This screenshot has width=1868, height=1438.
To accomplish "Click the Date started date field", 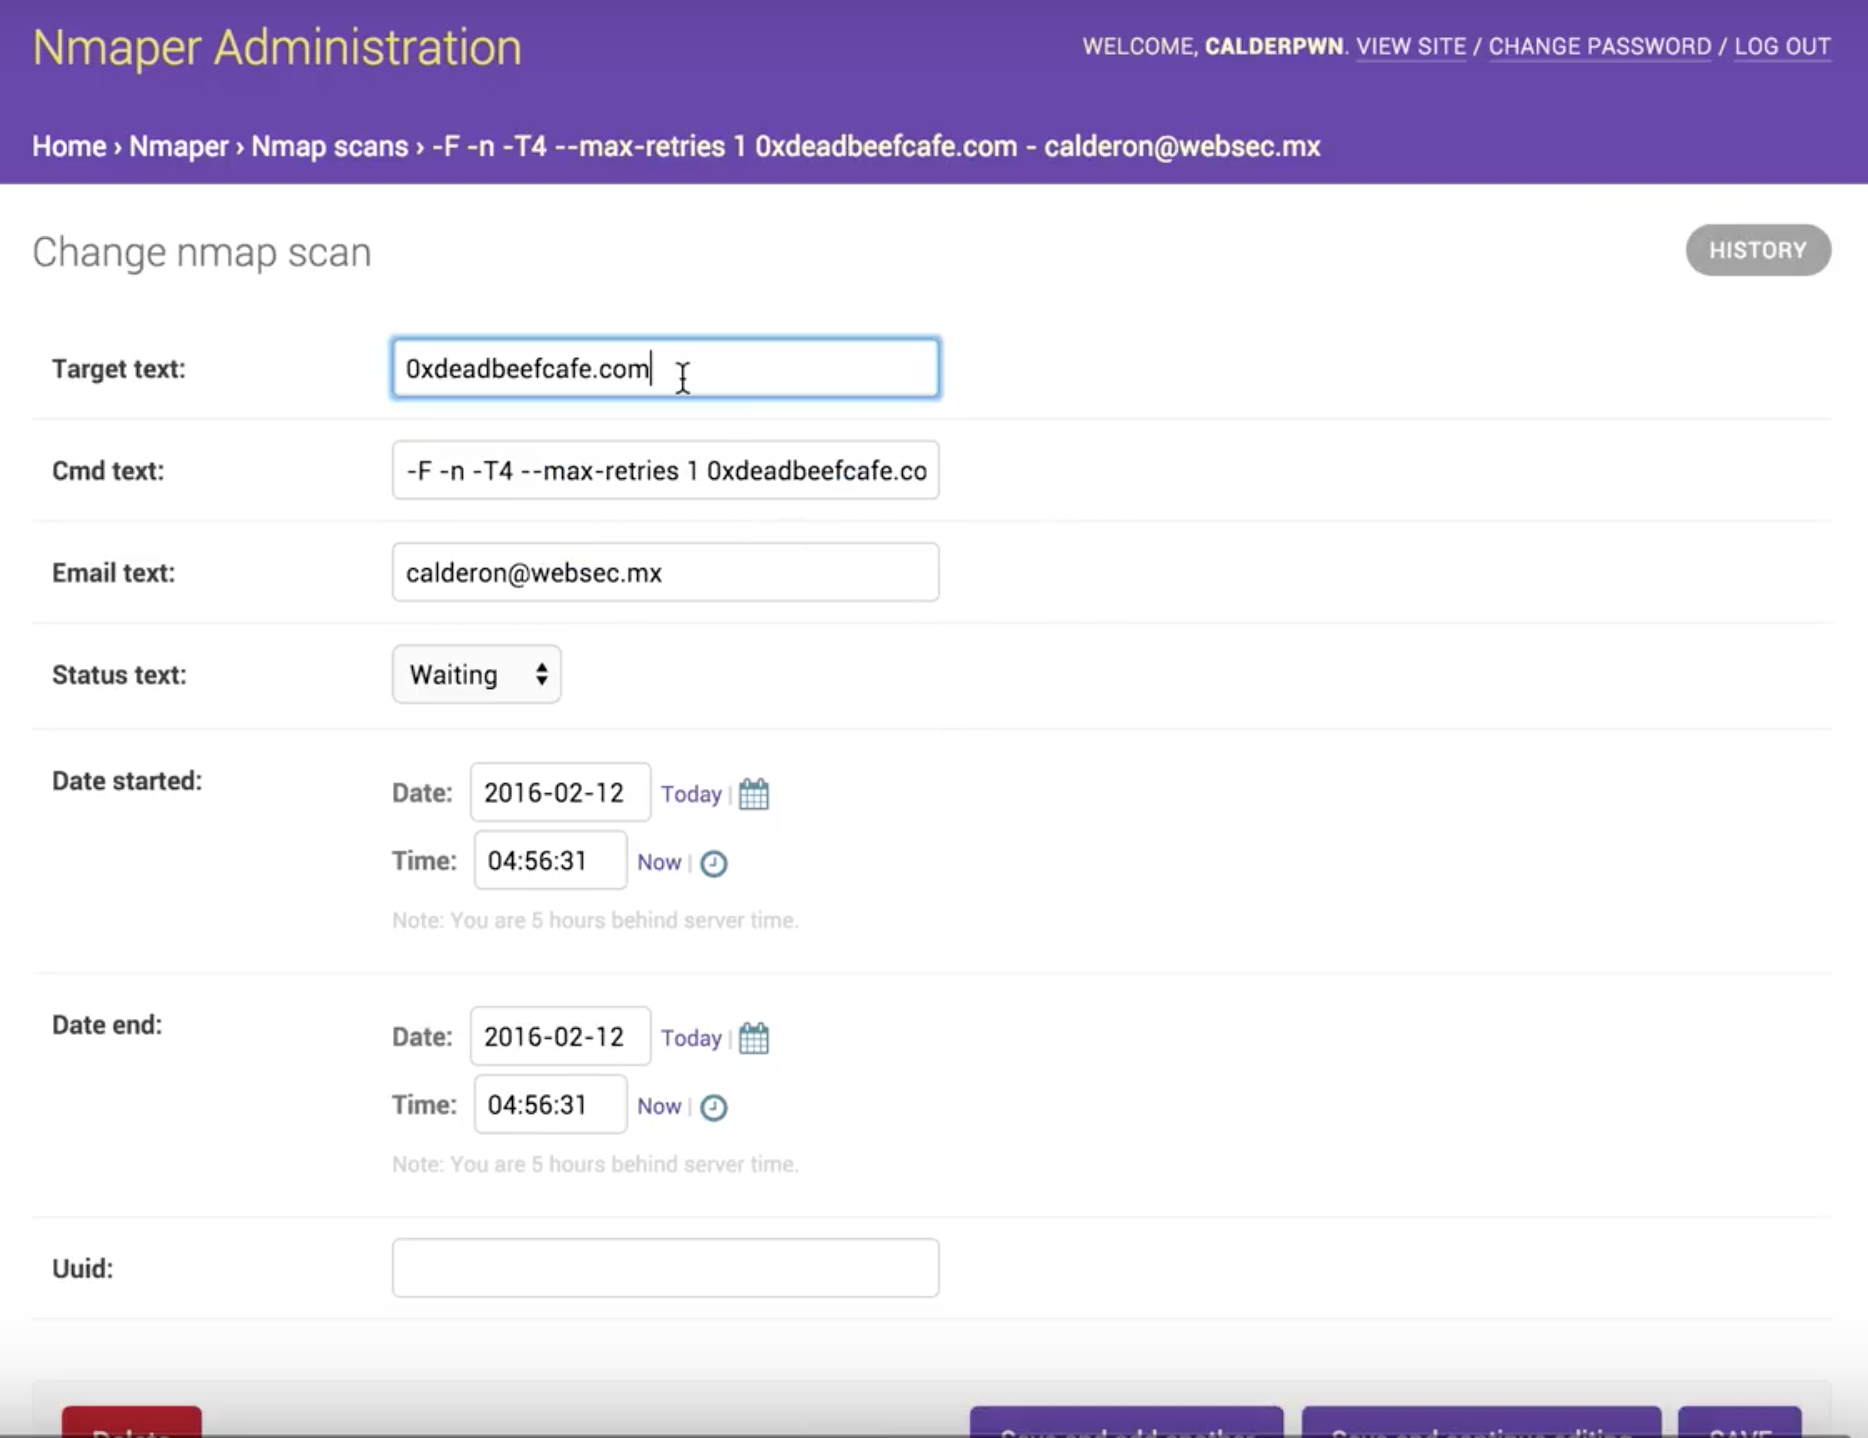I will [x=560, y=792].
